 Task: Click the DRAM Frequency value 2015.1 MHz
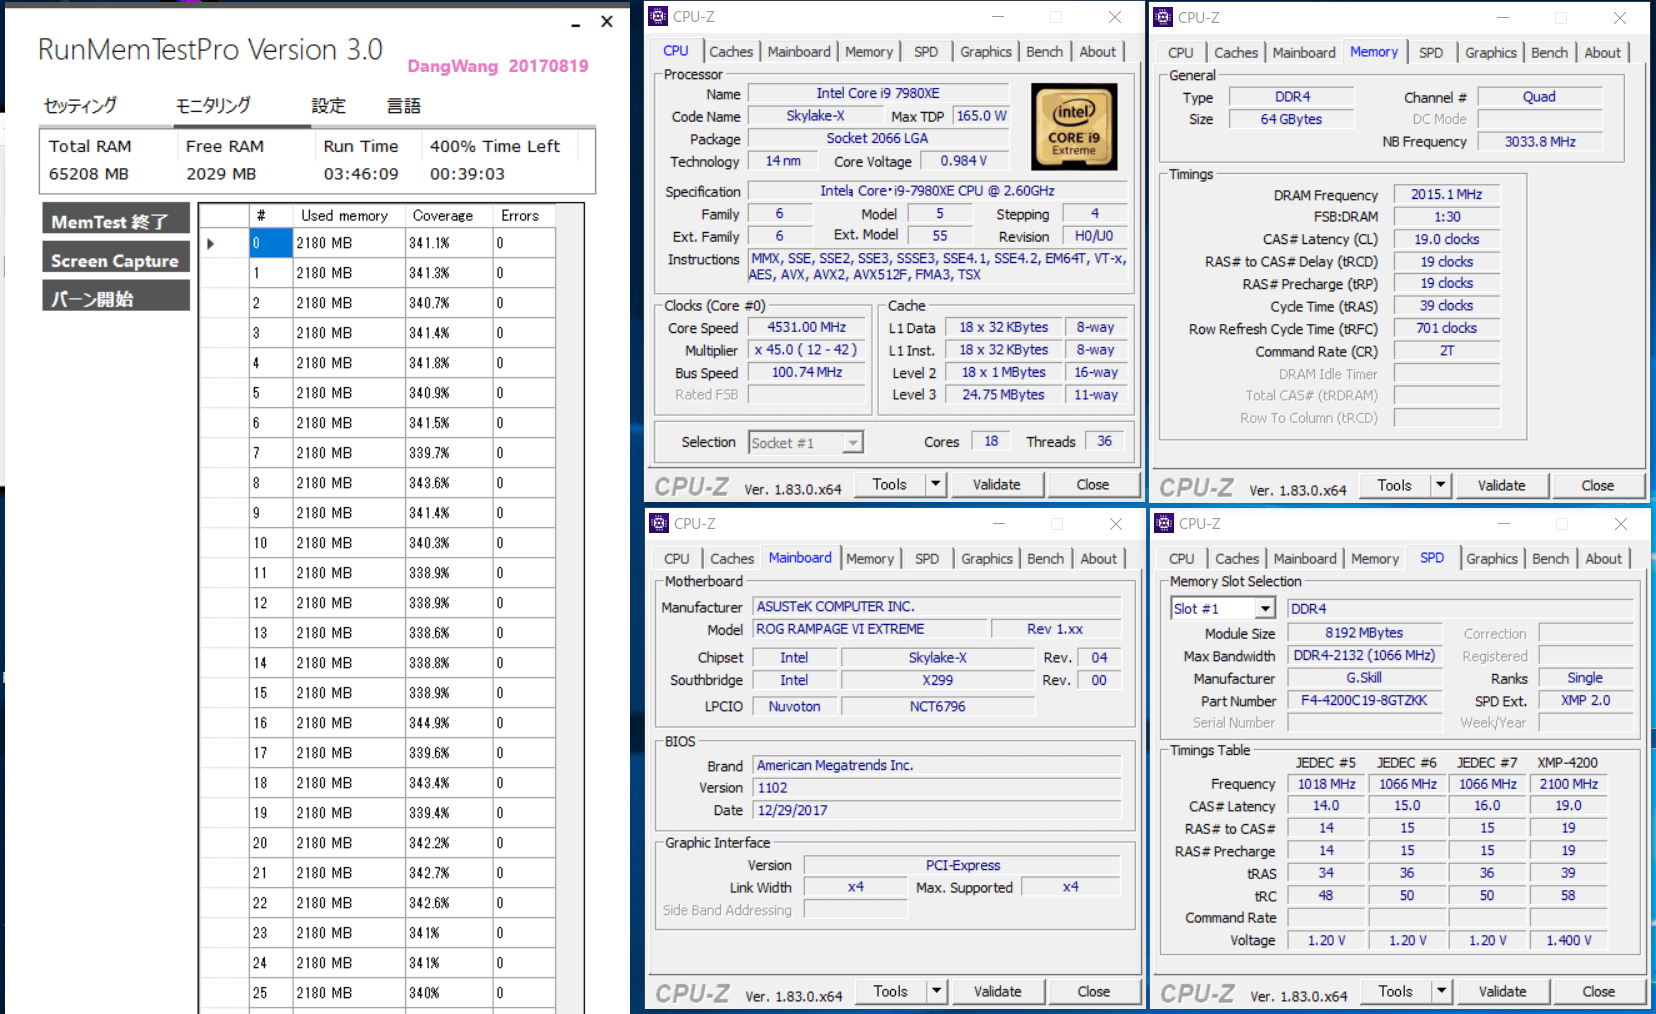click(1446, 194)
